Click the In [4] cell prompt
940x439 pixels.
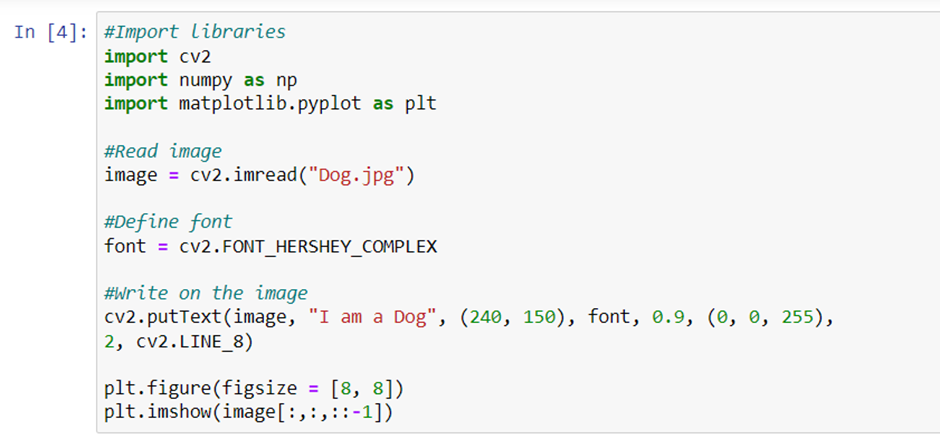pos(50,32)
